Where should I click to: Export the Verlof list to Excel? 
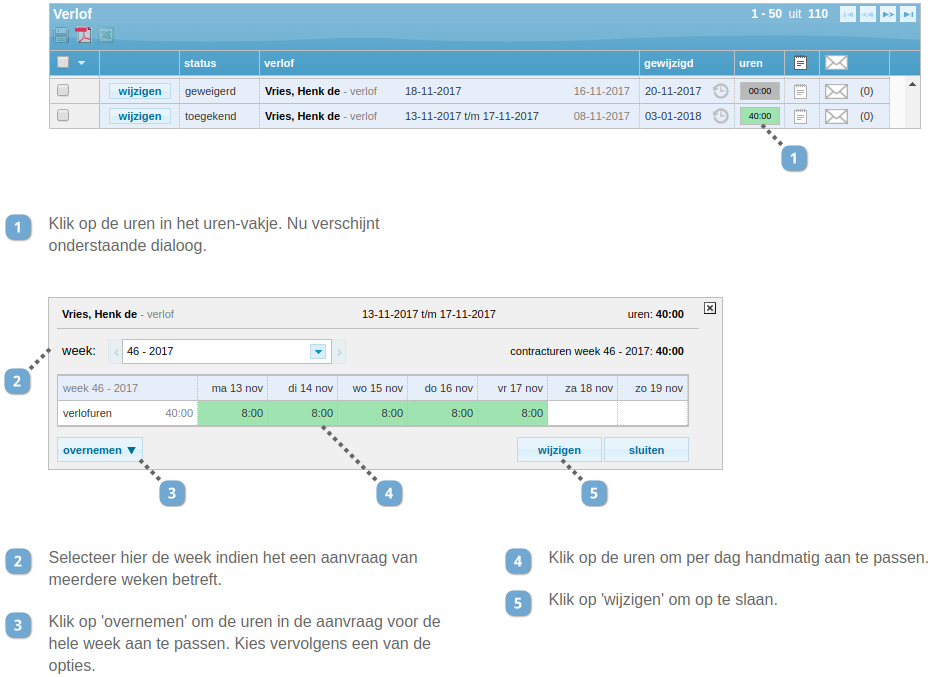[x=105, y=35]
